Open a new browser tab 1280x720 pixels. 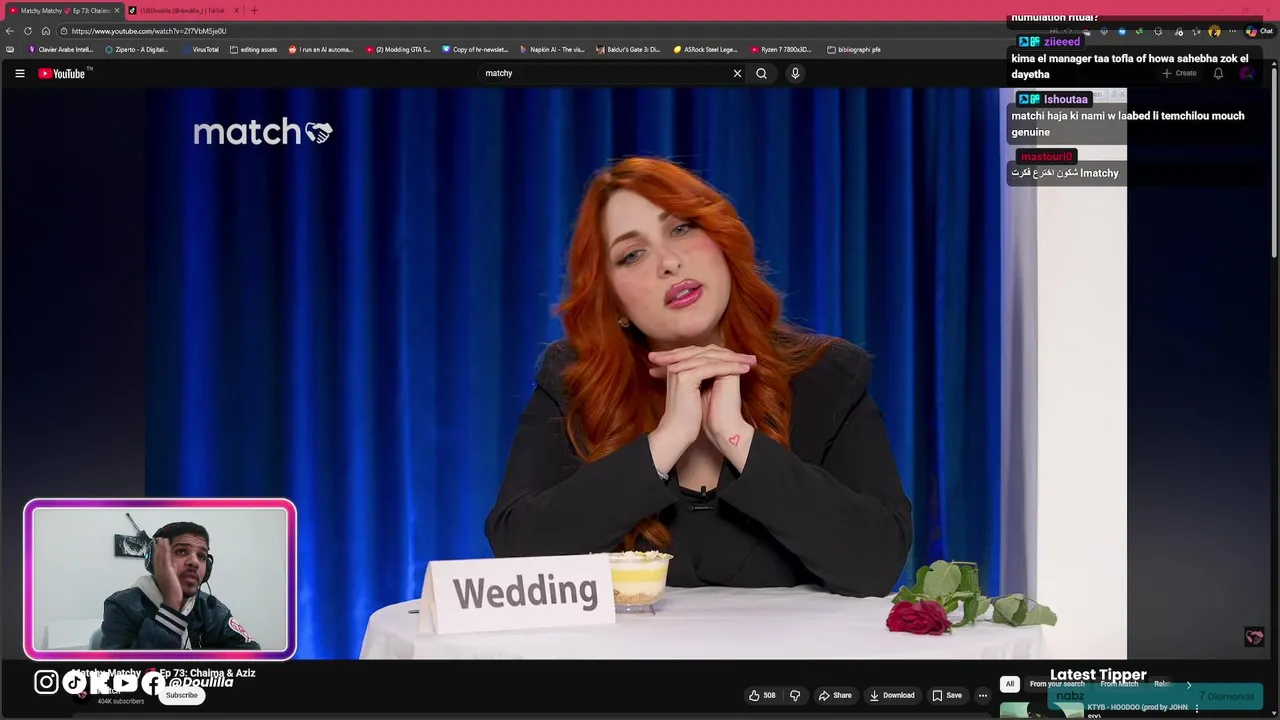pyautogui.click(x=254, y=11)
